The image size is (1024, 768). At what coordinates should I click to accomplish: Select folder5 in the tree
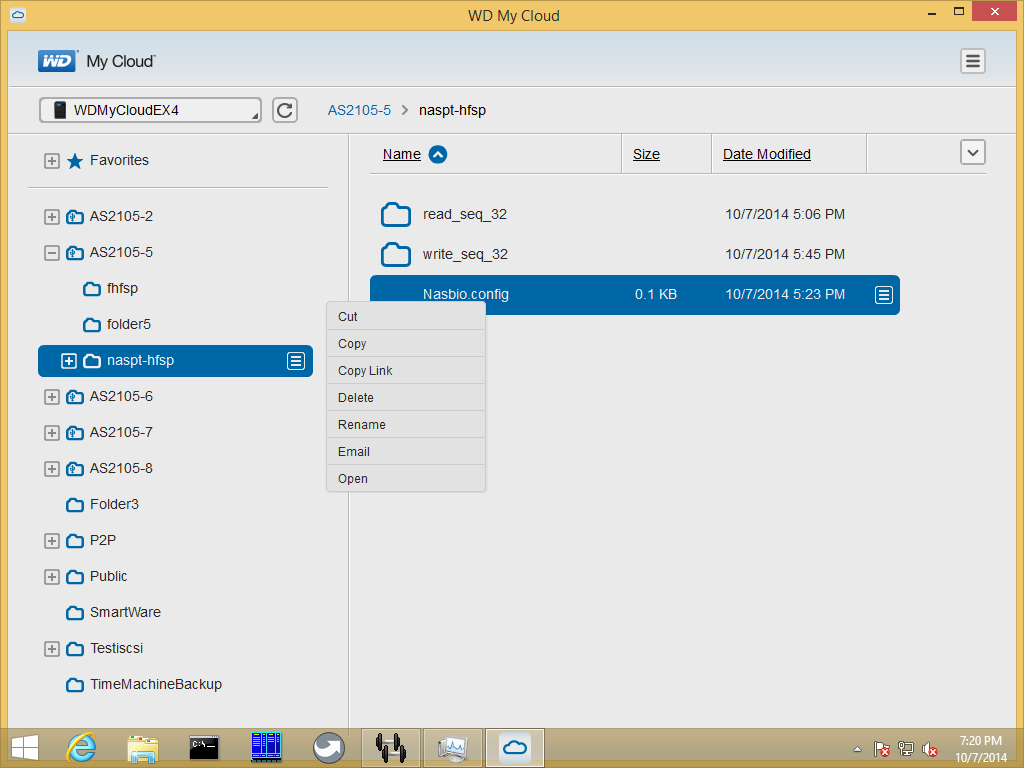coord(129,324)
